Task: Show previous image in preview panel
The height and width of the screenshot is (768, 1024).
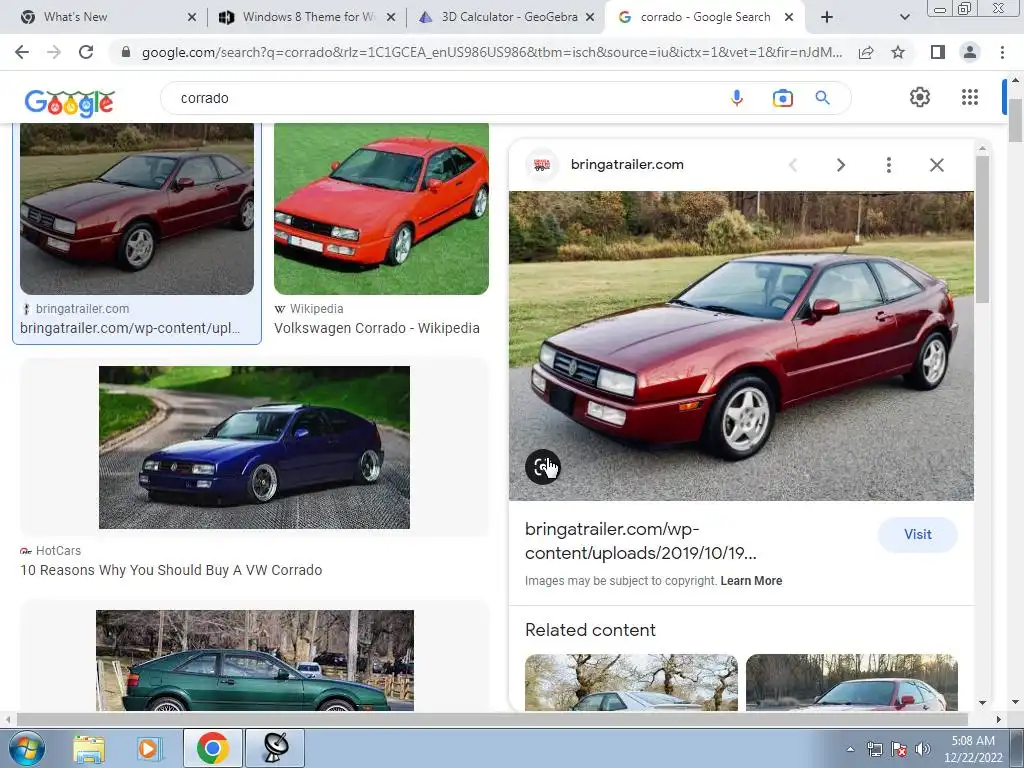Action: tap(793, 165)
